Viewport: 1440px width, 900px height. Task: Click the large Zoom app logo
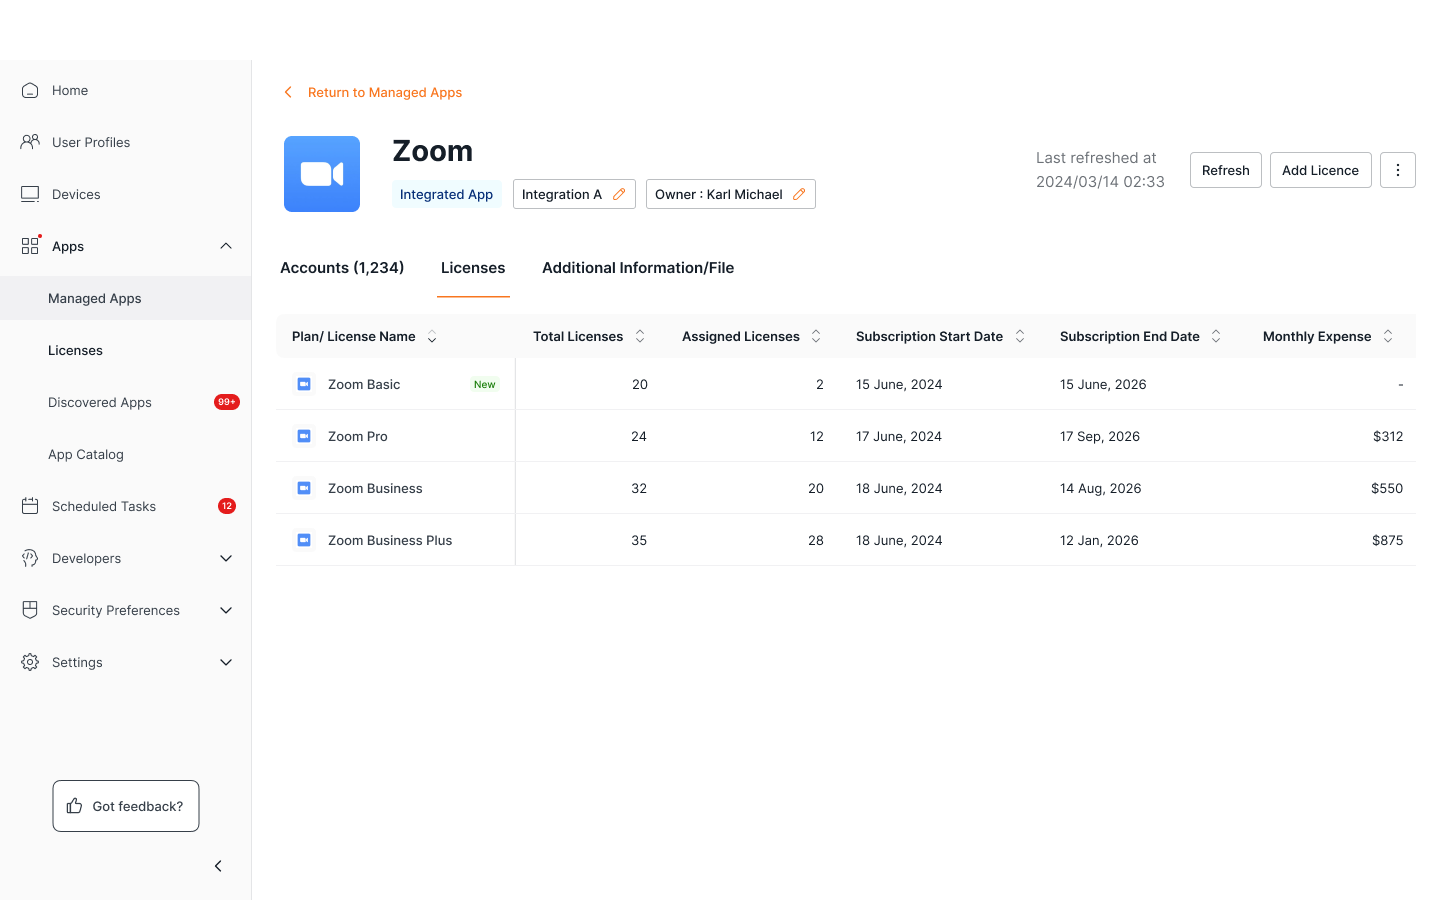click(x=322, y=174)
